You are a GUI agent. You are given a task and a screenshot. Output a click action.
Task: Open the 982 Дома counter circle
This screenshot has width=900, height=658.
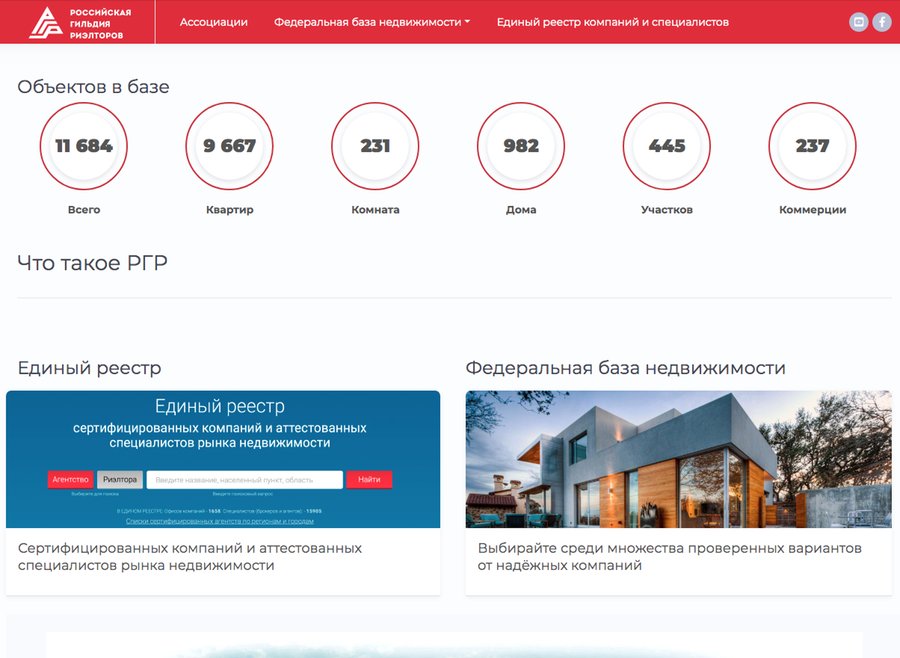pyautogui.click(x=521, y=146)
